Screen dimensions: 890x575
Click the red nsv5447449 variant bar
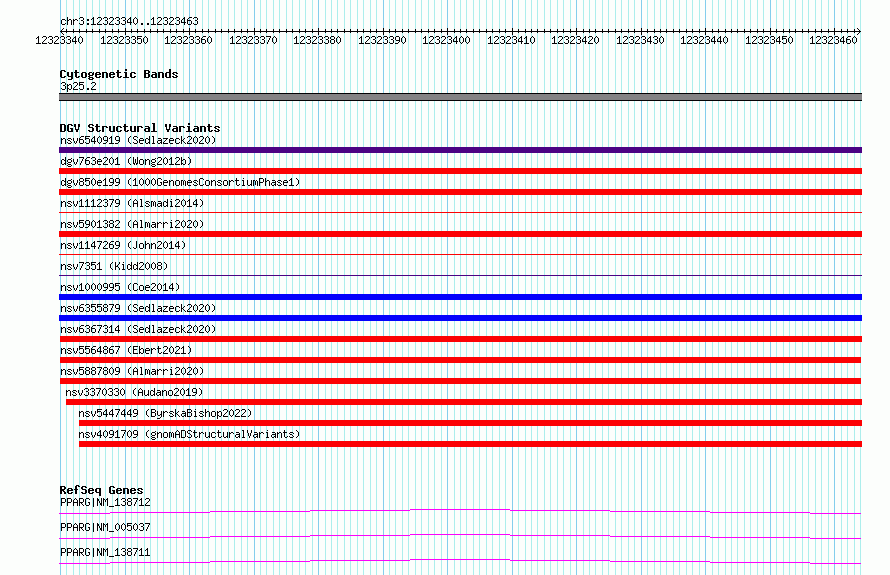[x=471, y=423]
